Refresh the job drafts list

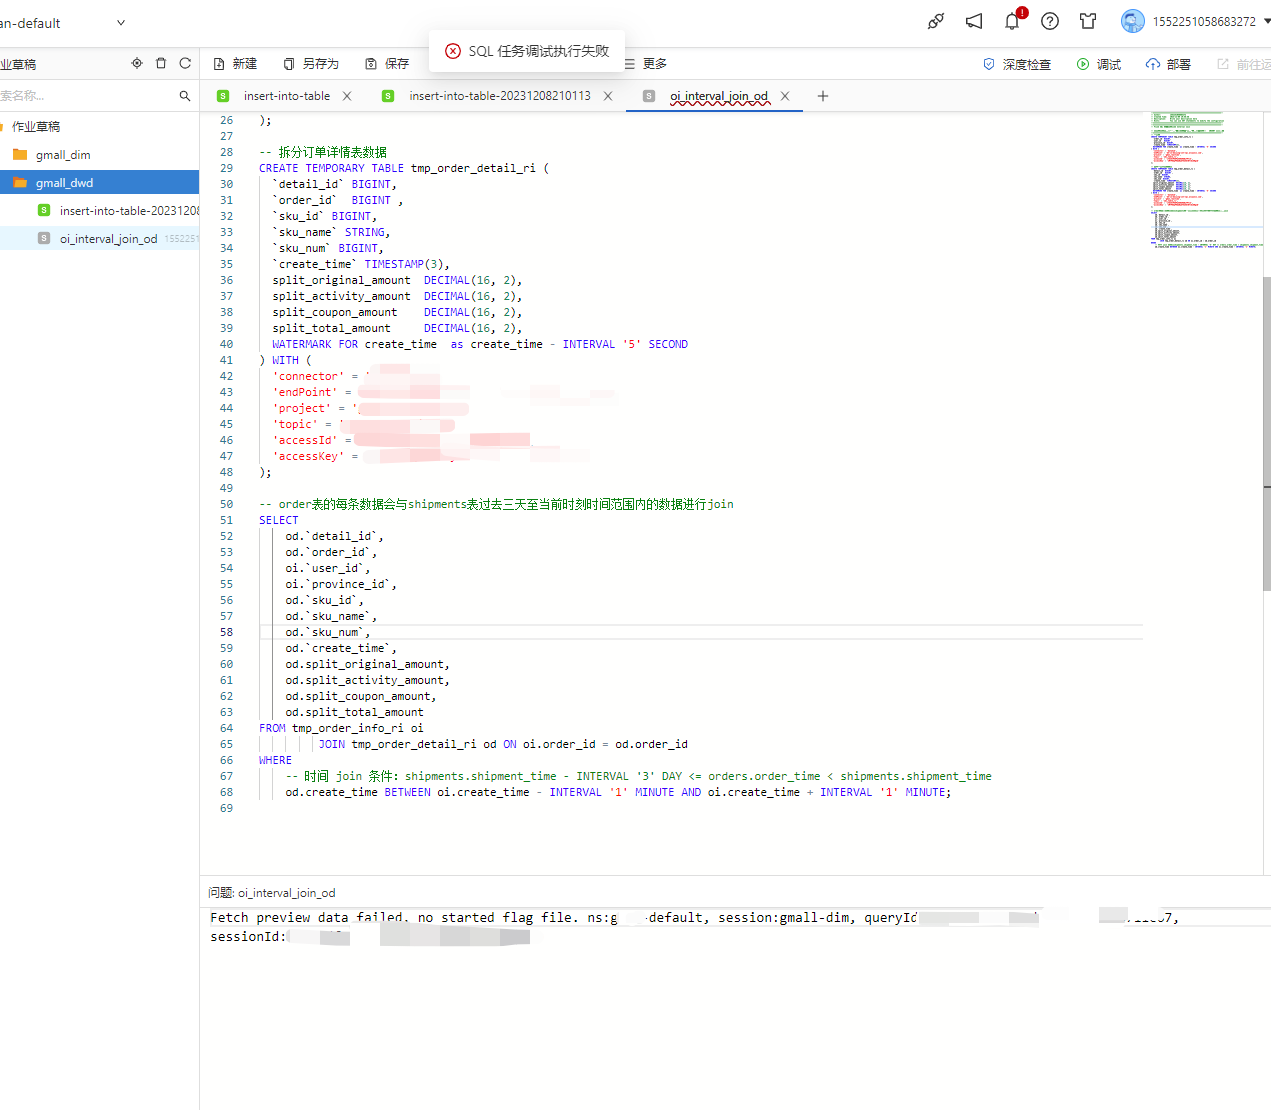pos(185,63)
